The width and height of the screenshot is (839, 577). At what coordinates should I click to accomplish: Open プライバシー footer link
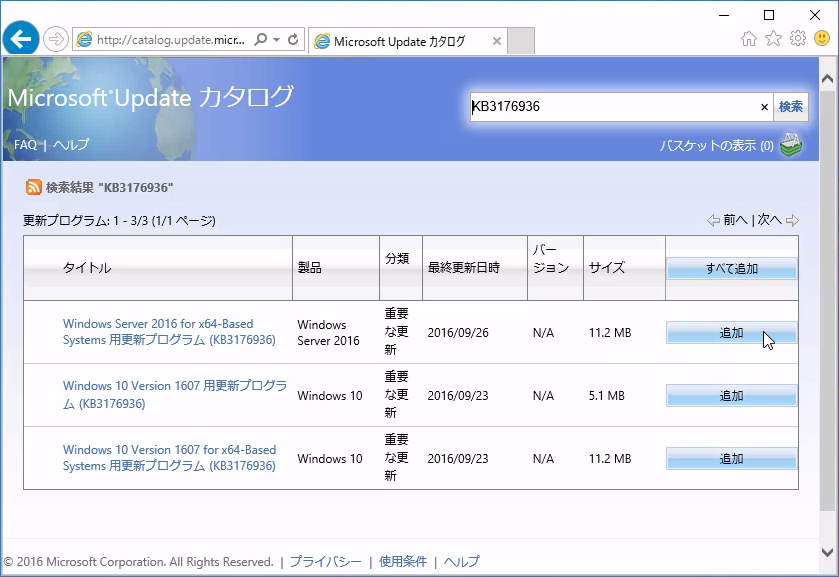coord(326,561)
